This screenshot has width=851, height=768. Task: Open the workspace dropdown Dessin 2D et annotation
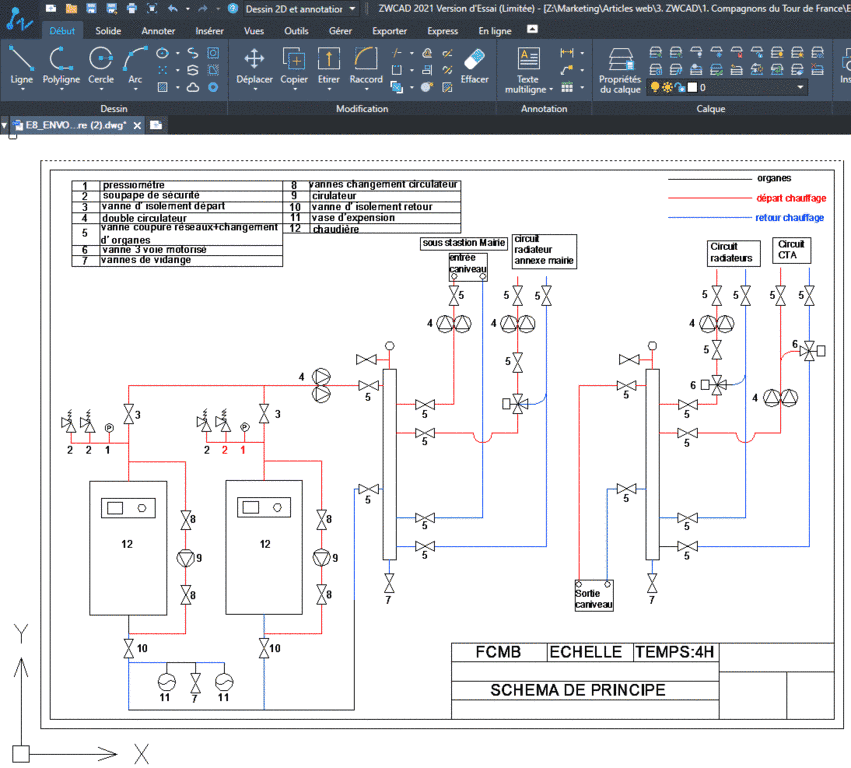300,9
